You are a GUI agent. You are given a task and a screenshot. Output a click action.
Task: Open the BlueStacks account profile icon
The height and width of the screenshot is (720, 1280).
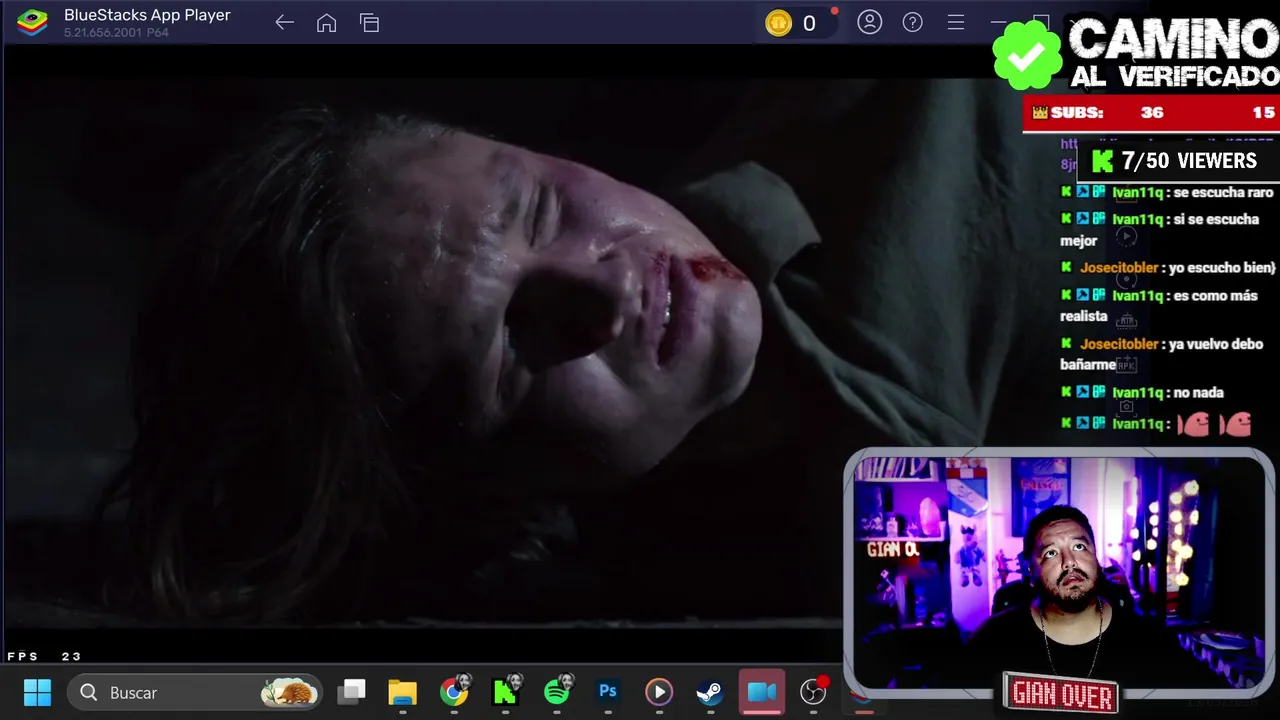click(870, 22)
